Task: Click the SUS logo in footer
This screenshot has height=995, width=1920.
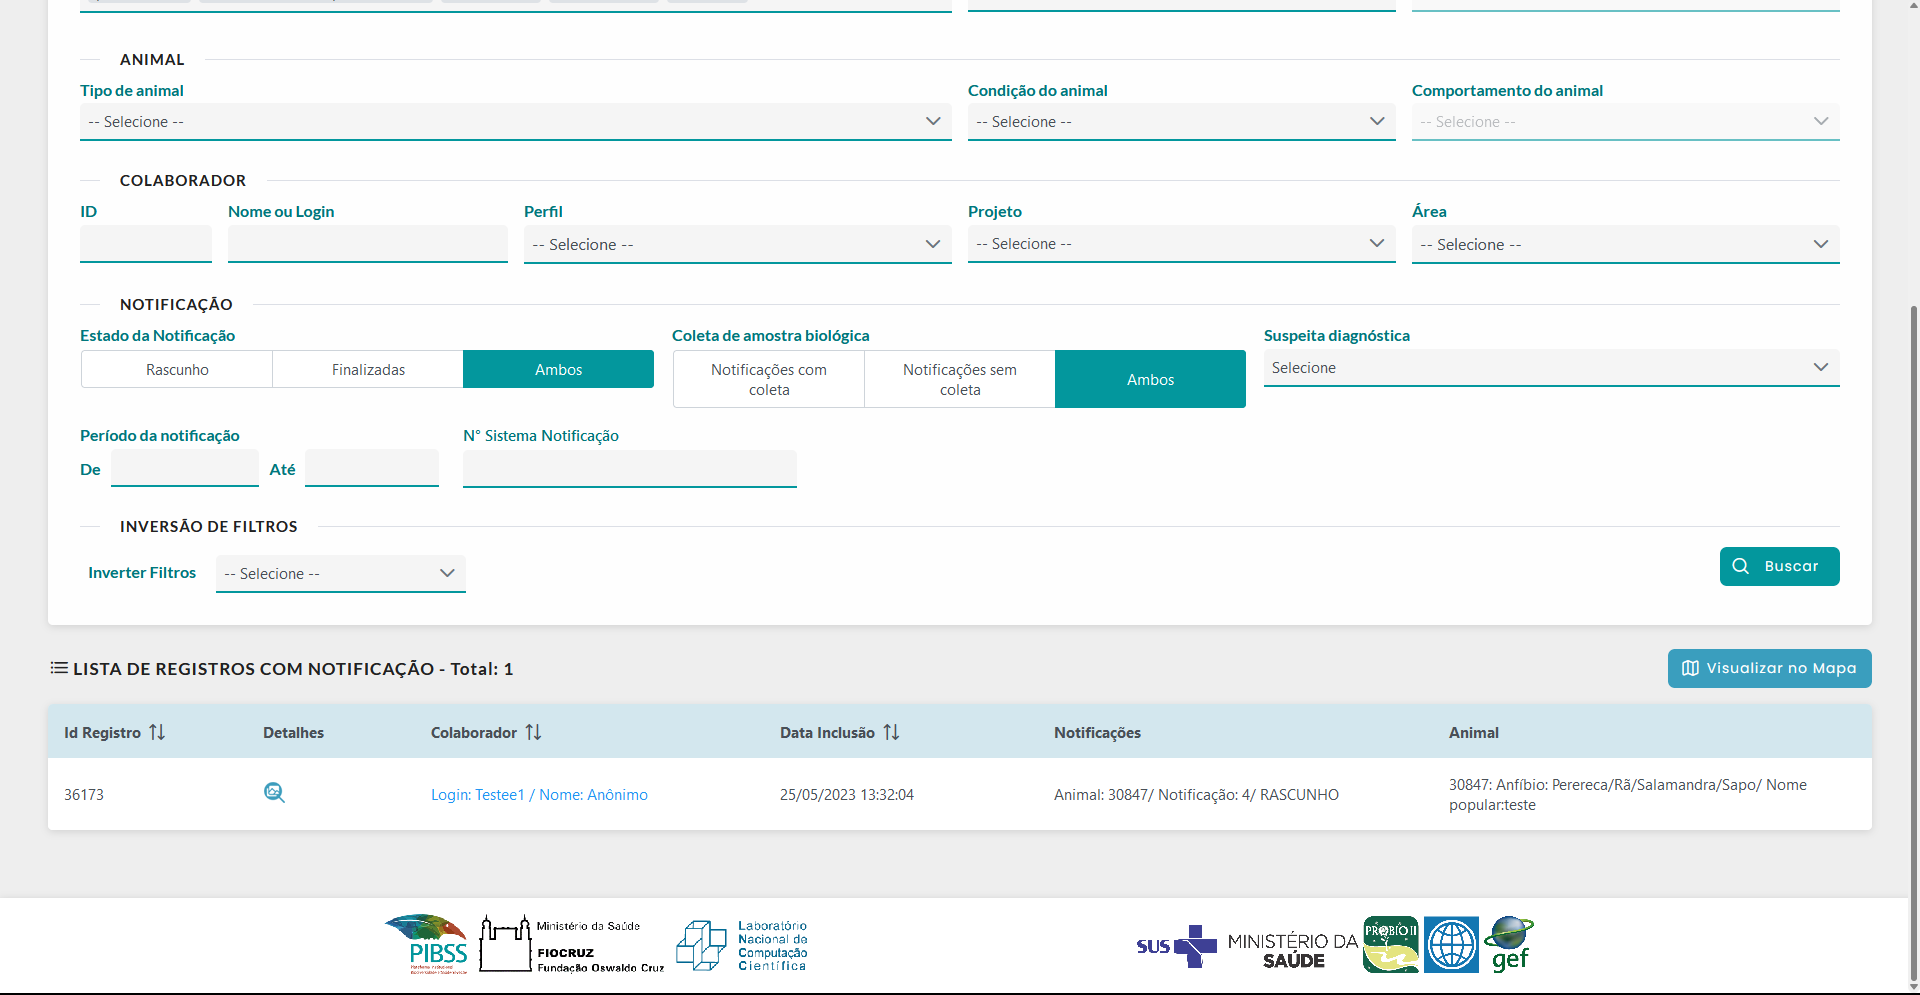Action: (x=1175, y=946)
